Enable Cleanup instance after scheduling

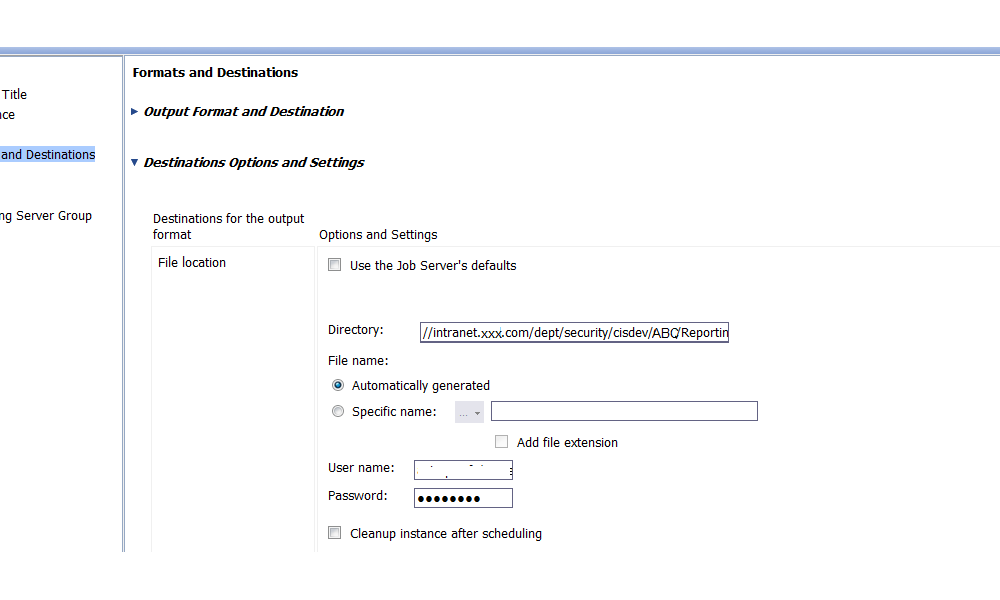334,532
